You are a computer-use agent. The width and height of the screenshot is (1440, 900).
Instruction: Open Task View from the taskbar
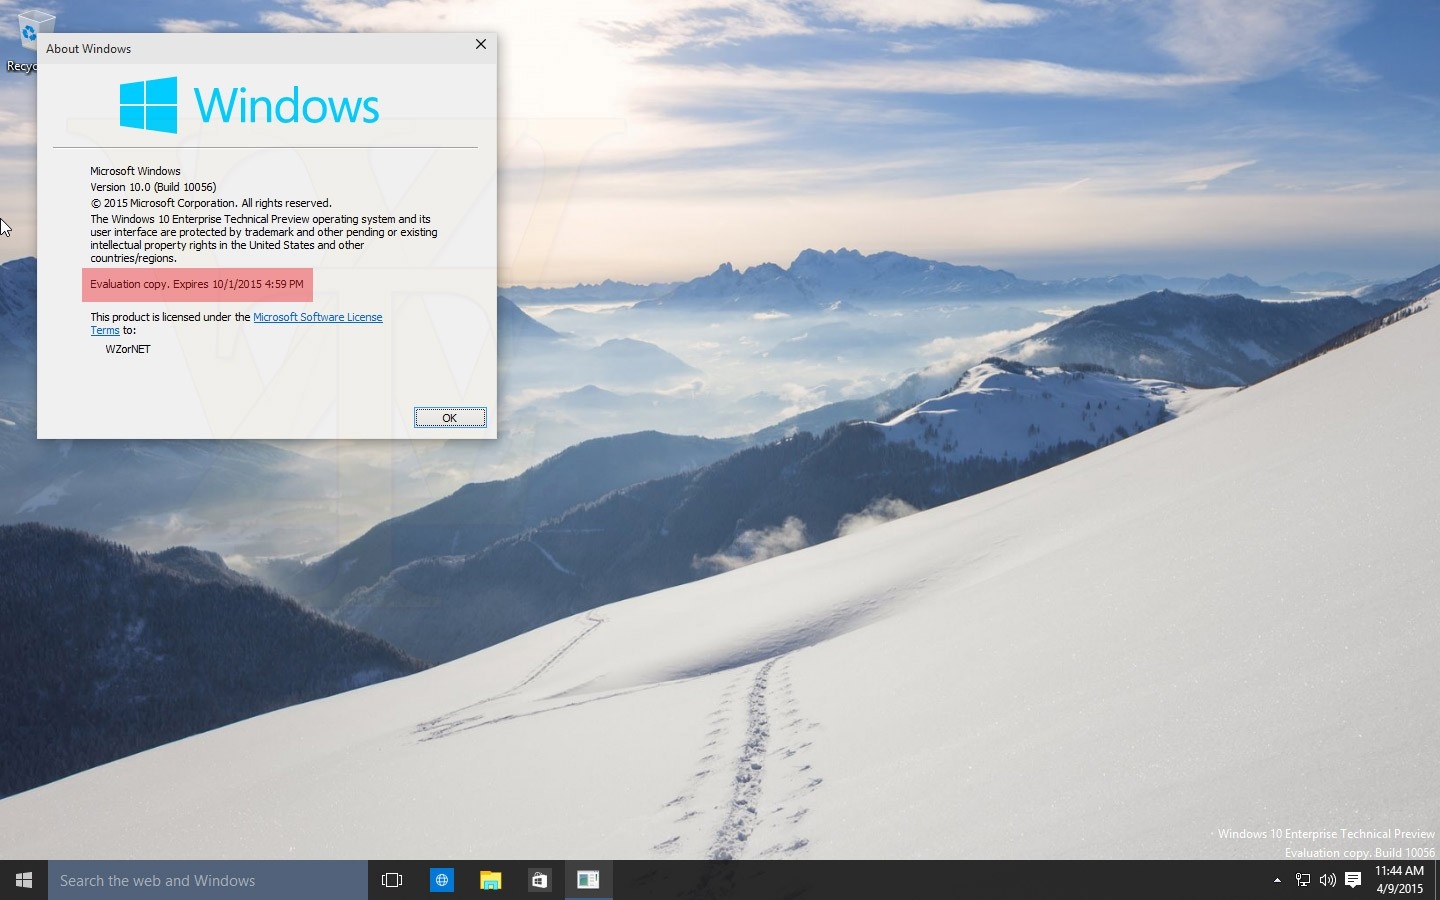392,880
